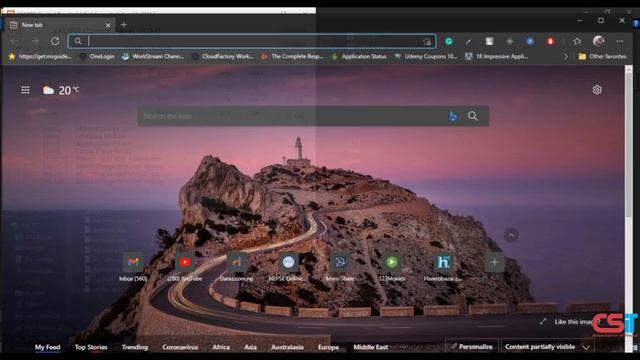This screenshot has height=360, width=640.
Task: Select the My Feed tab
Action: [47, 347]
